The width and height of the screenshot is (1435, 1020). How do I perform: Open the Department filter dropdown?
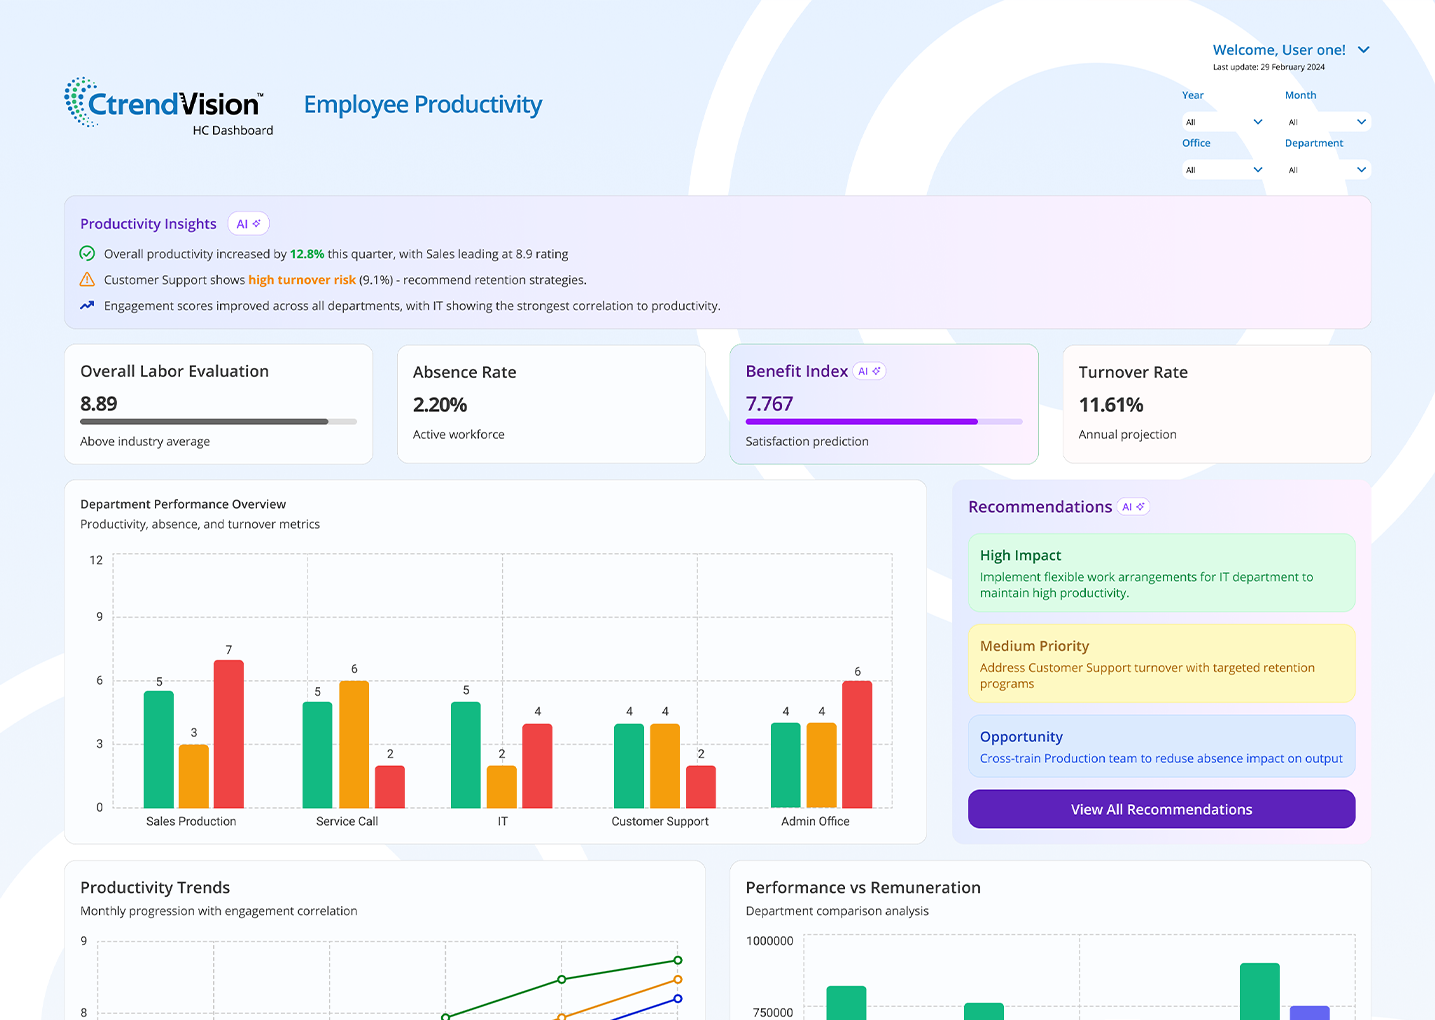tap(1326, 170)
